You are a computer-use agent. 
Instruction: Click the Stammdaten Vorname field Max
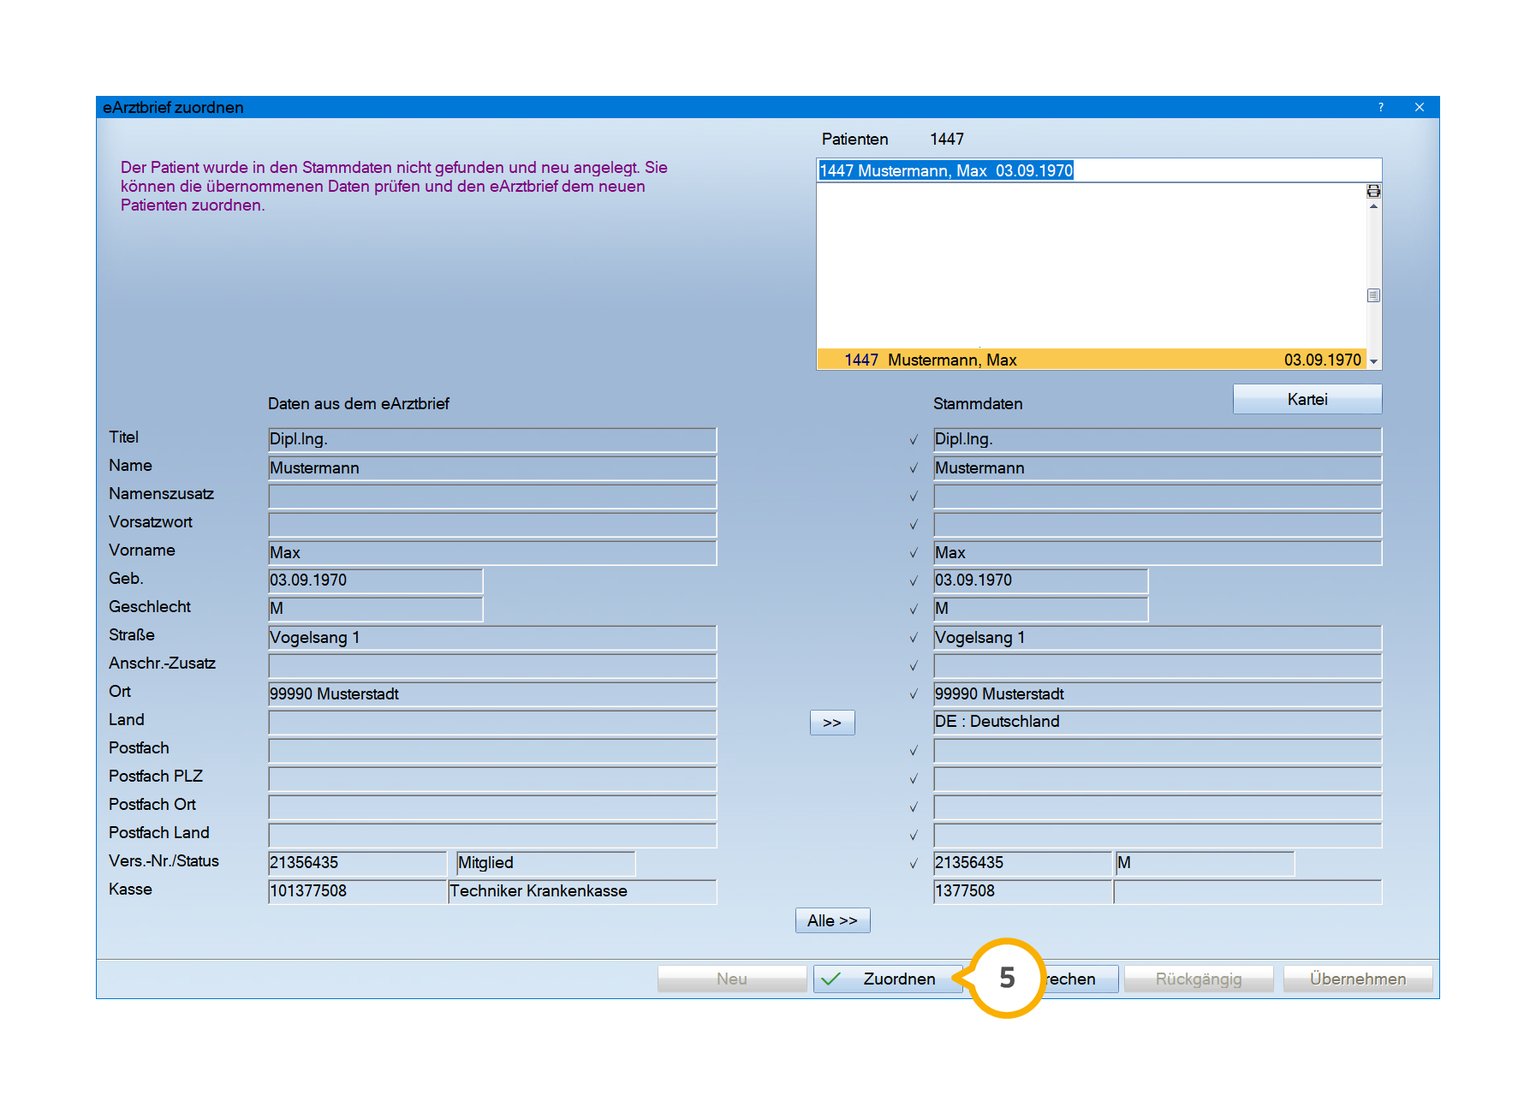click(x=1157, y=553)
